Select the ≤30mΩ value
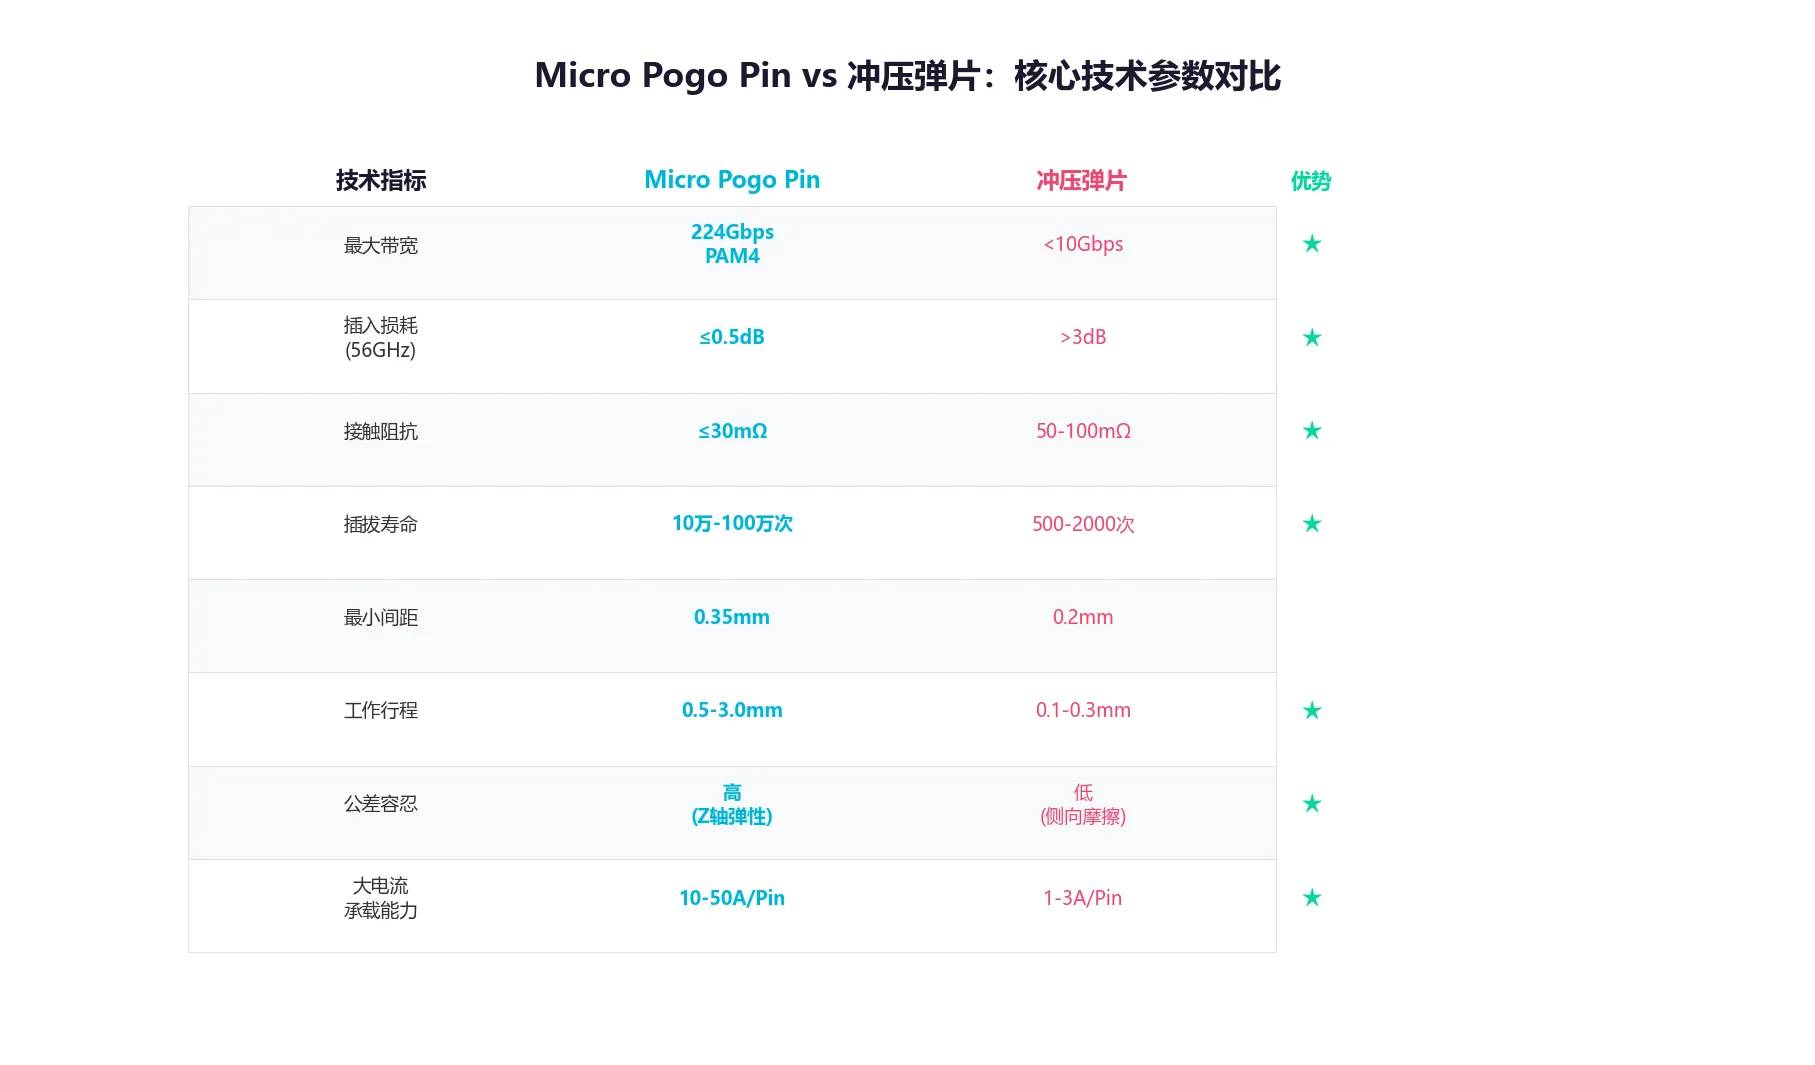 (x=732, y=431)
